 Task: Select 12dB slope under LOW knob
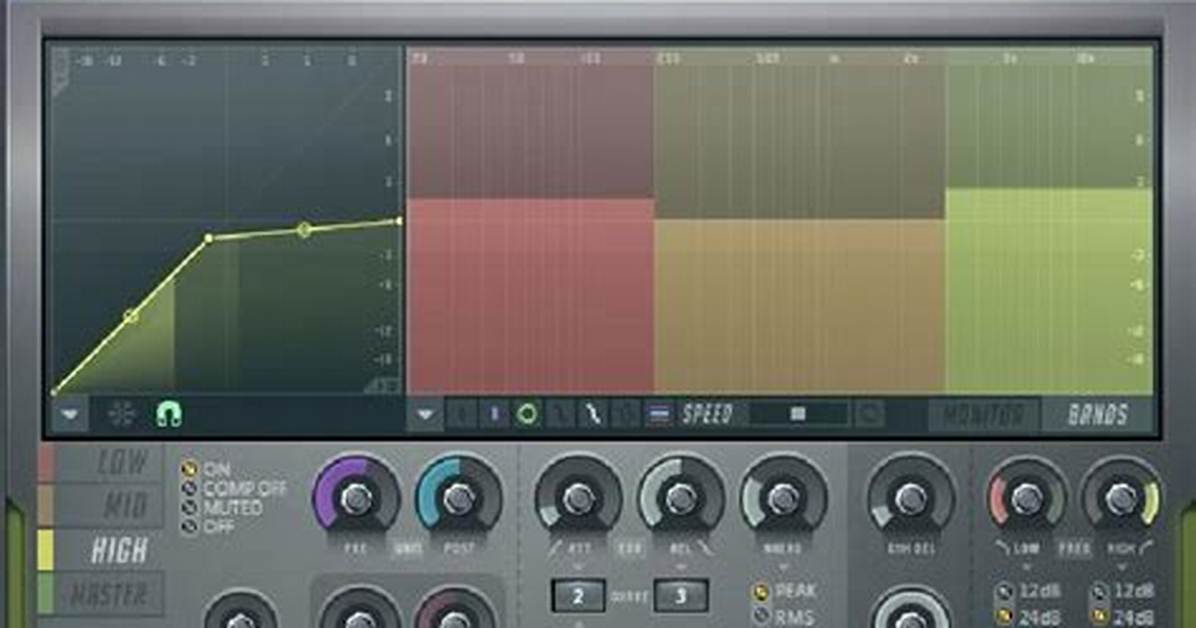(1027, 591)
